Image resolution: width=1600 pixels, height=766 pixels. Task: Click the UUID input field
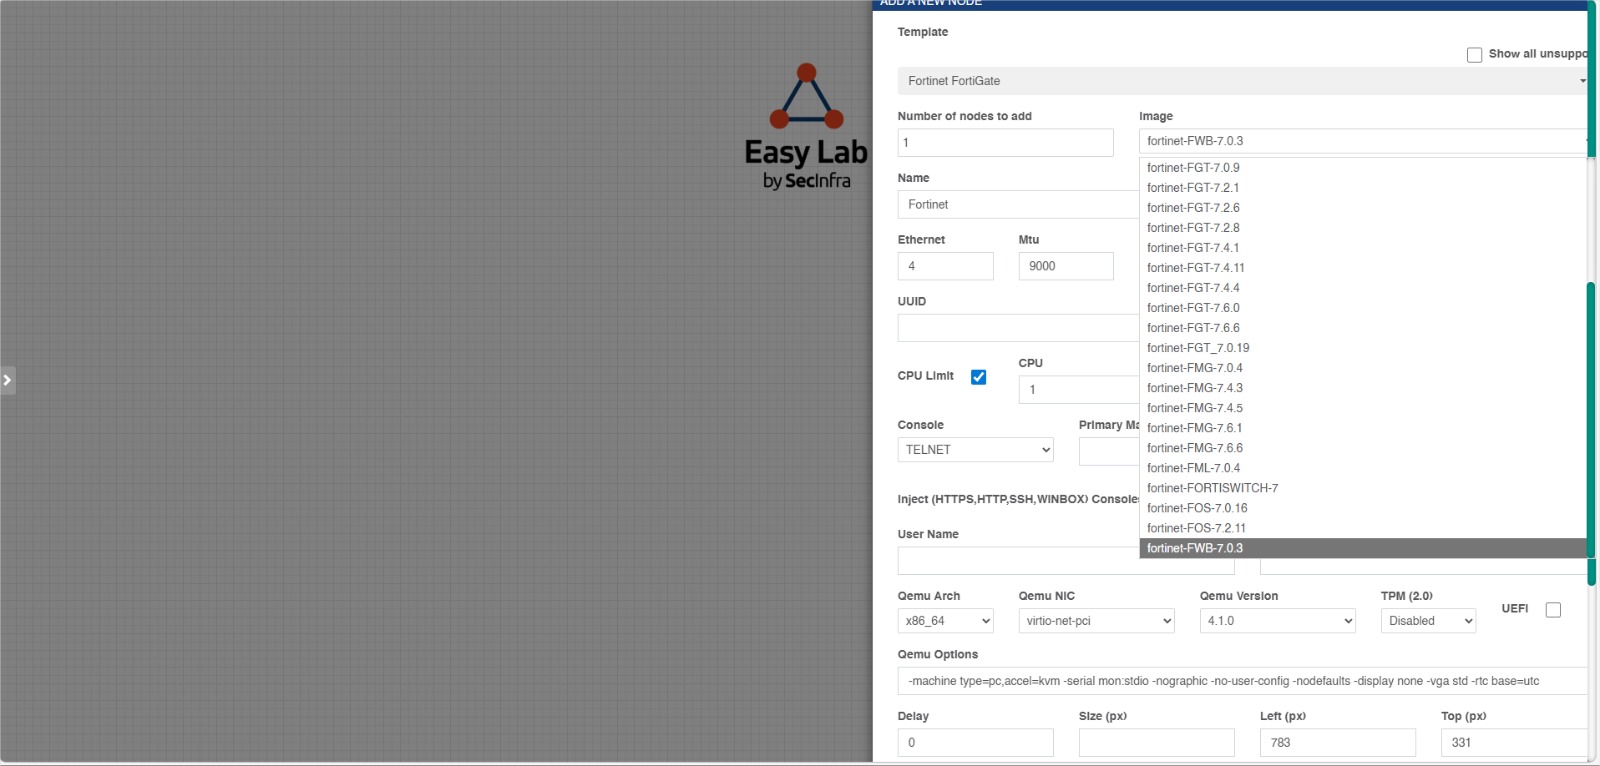[1018, 328]
